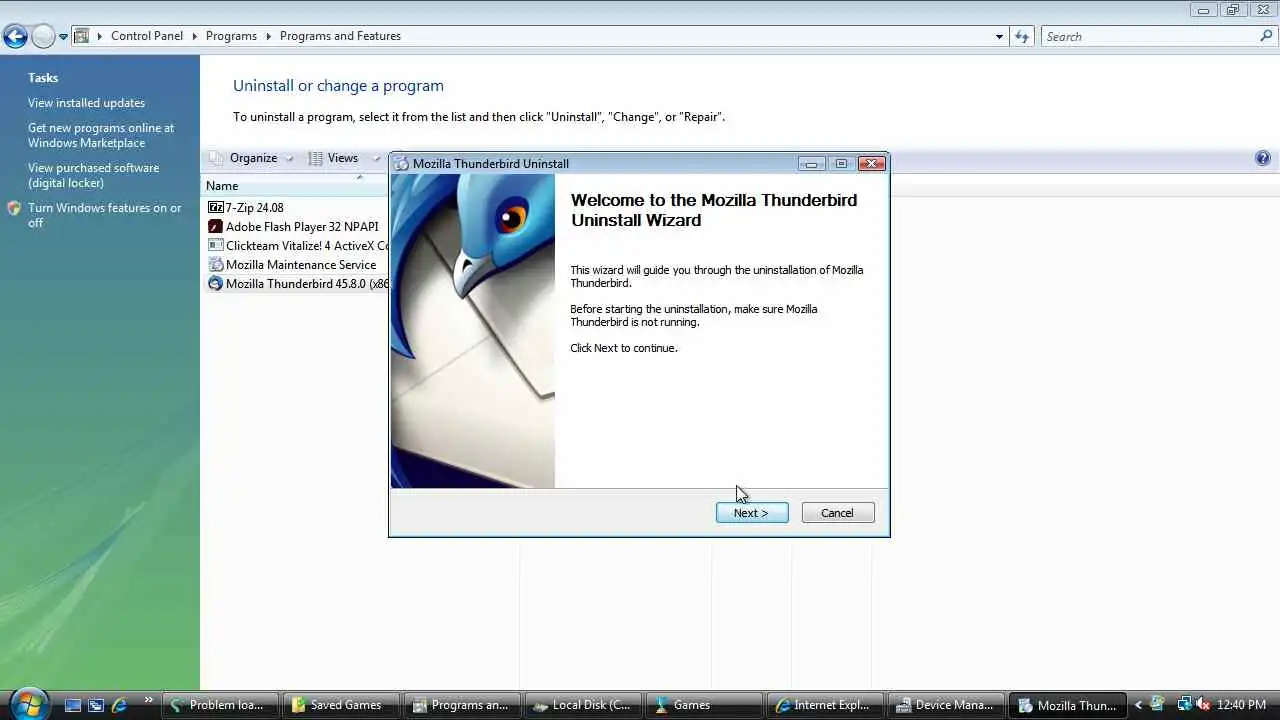Close the Thunderbird Uninstall dialog with X
Screen dimensions: 1280x720
tap(872, 164)
